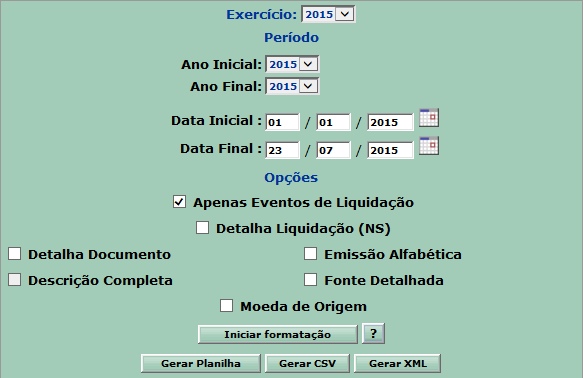Screen dimensions: 583x378
Task: Click Gerar Planilha button
Action: pos(201,364)
